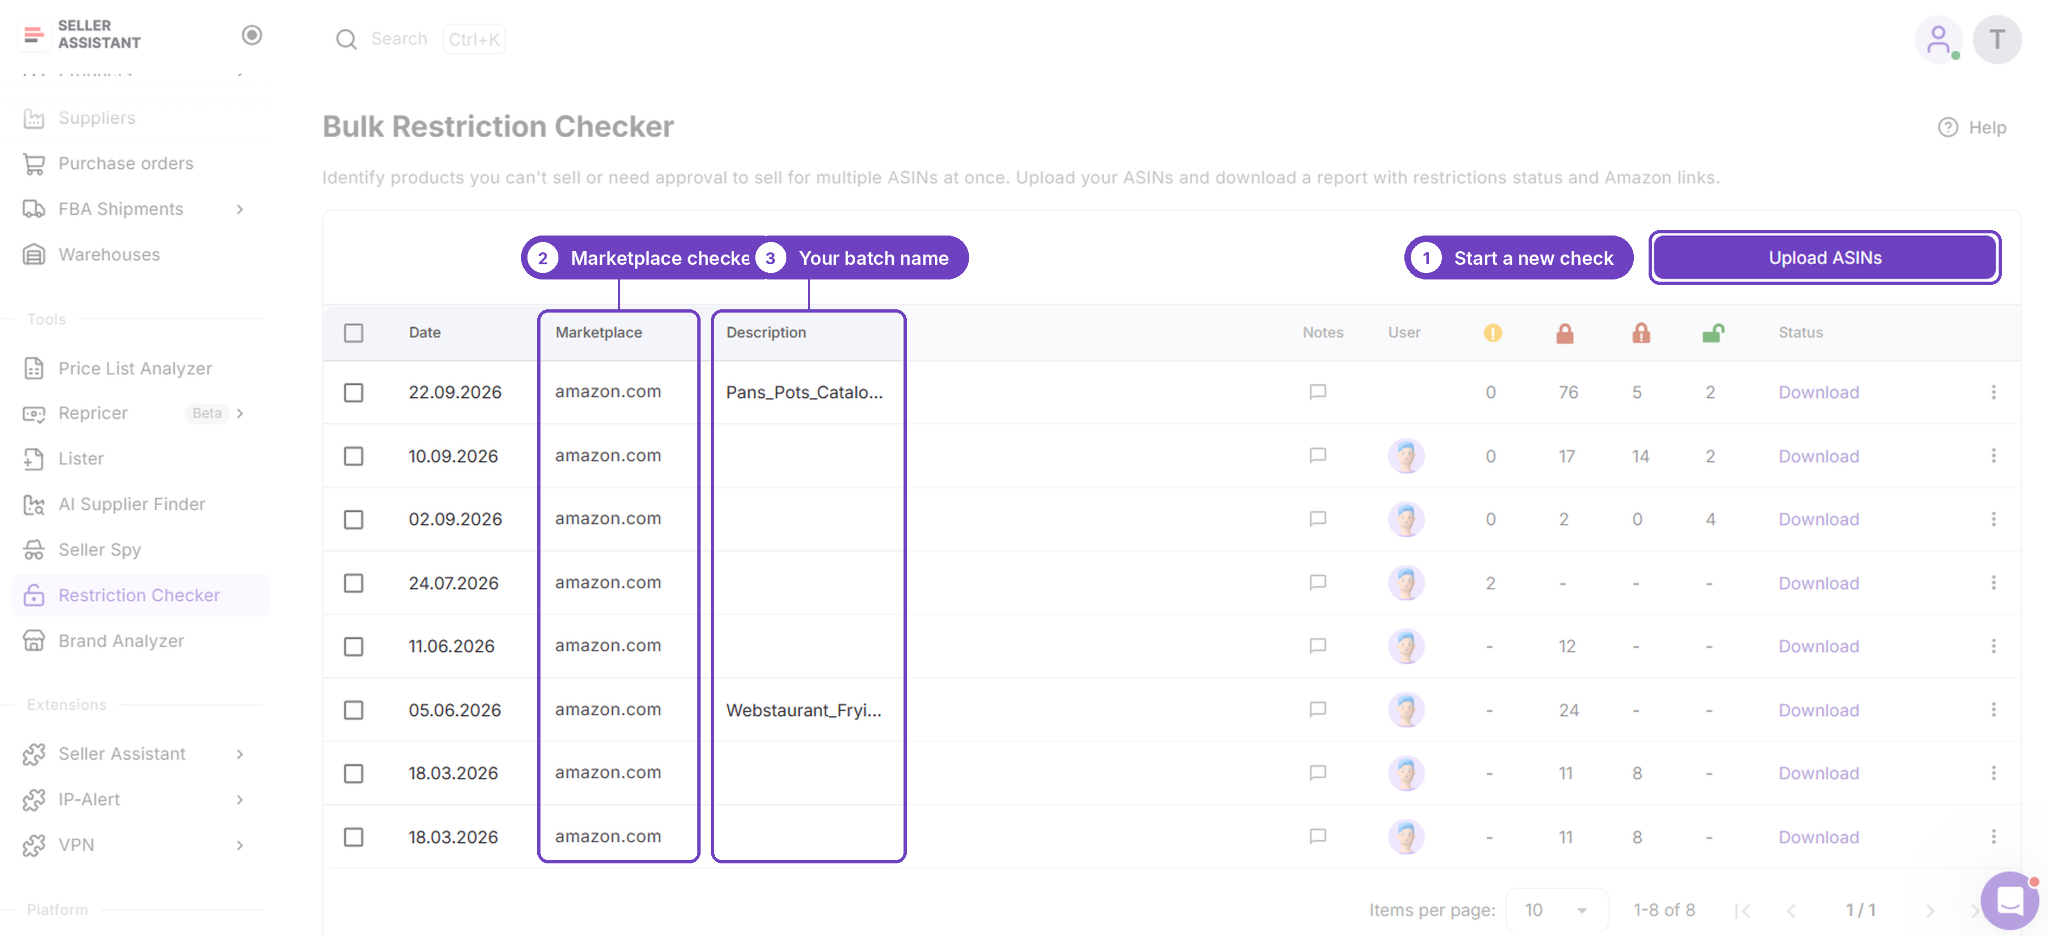
Task: Select Purchase orders in the sidebar
Action: point(126,163)
